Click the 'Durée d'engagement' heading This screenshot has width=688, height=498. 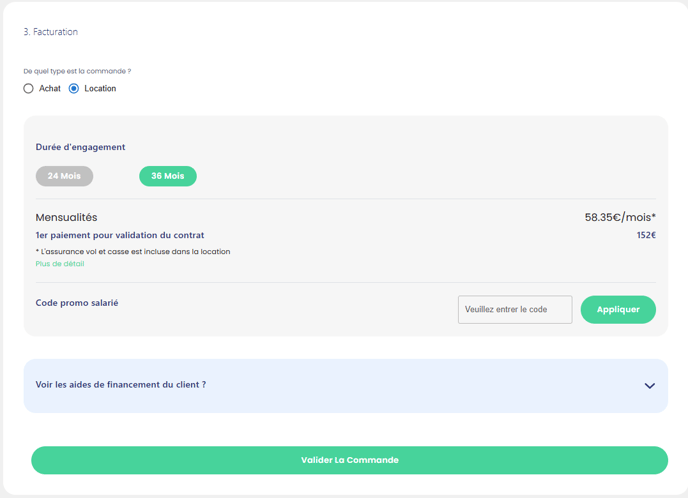coord(80,147)
